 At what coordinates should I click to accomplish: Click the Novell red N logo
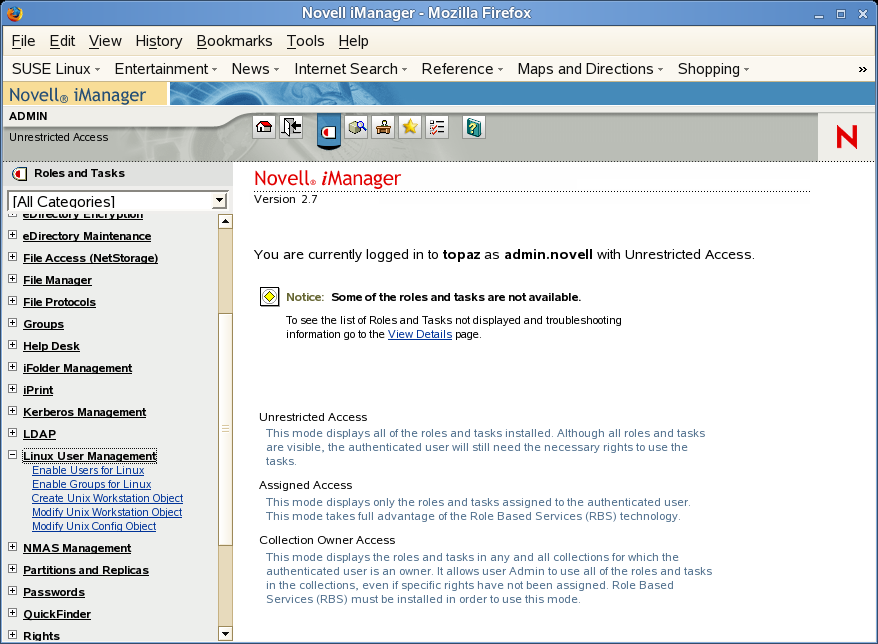[847, 137]
